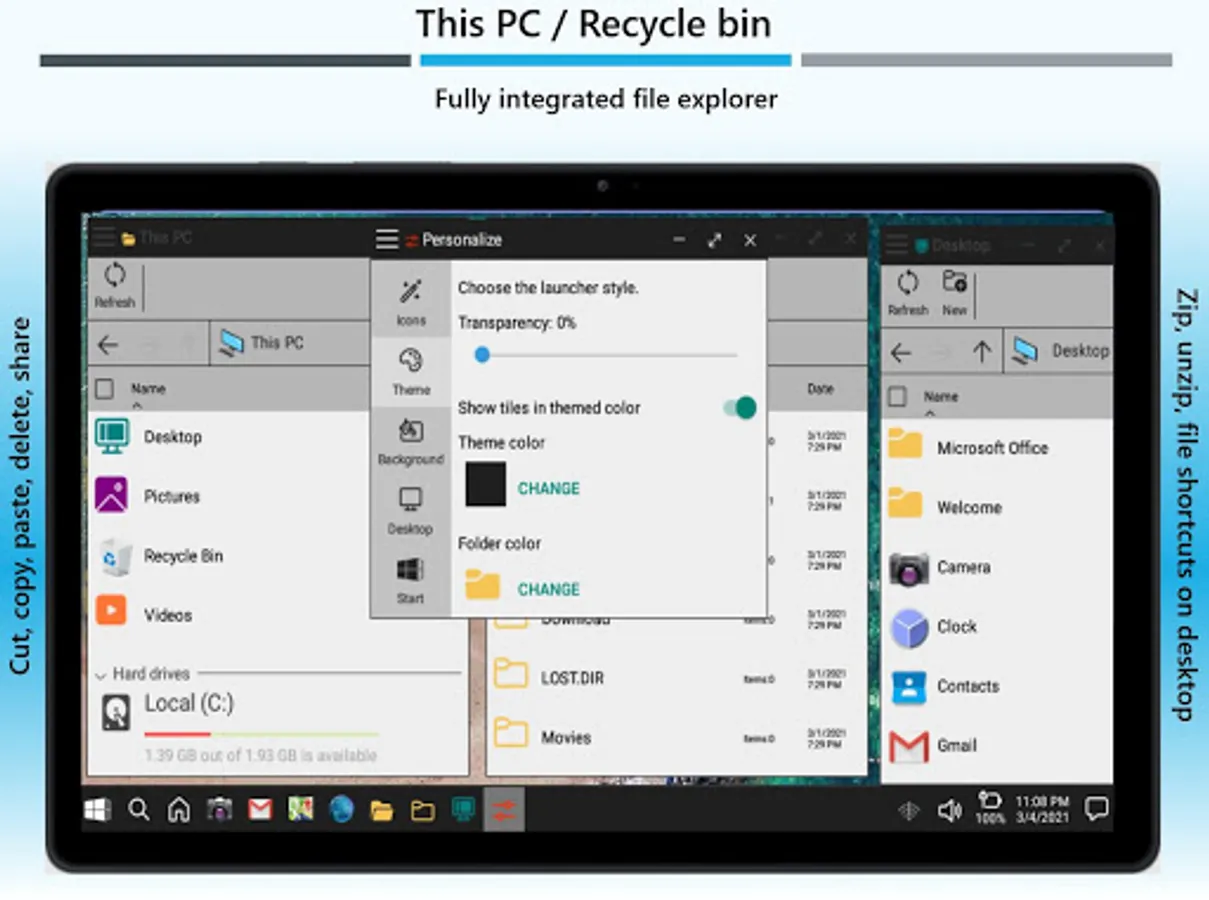Open Maps icon on taskbar
Viewport: 1209px width, 900px height.
point(301,809)
